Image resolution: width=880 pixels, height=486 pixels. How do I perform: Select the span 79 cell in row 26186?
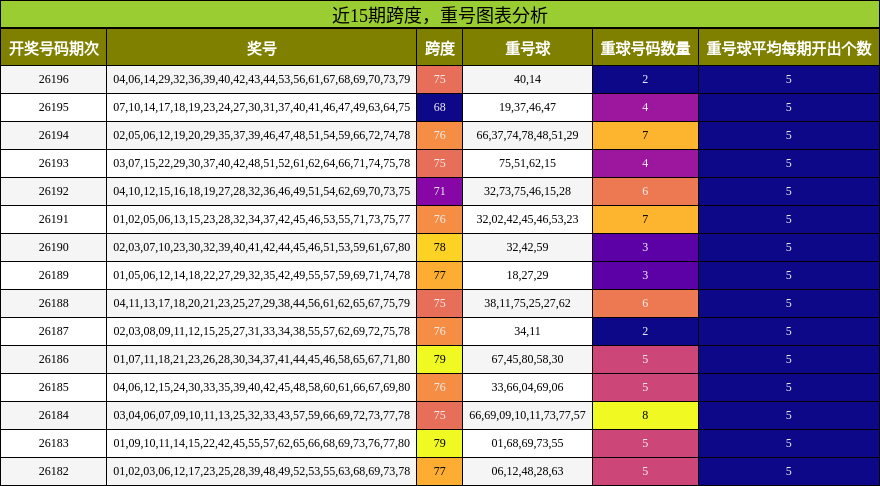[x=439, y=360]
